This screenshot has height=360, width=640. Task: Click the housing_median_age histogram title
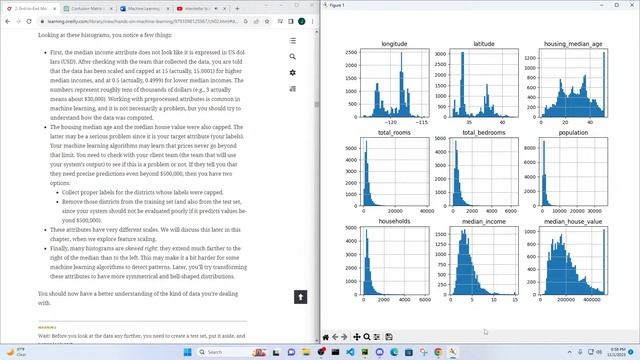573,44
